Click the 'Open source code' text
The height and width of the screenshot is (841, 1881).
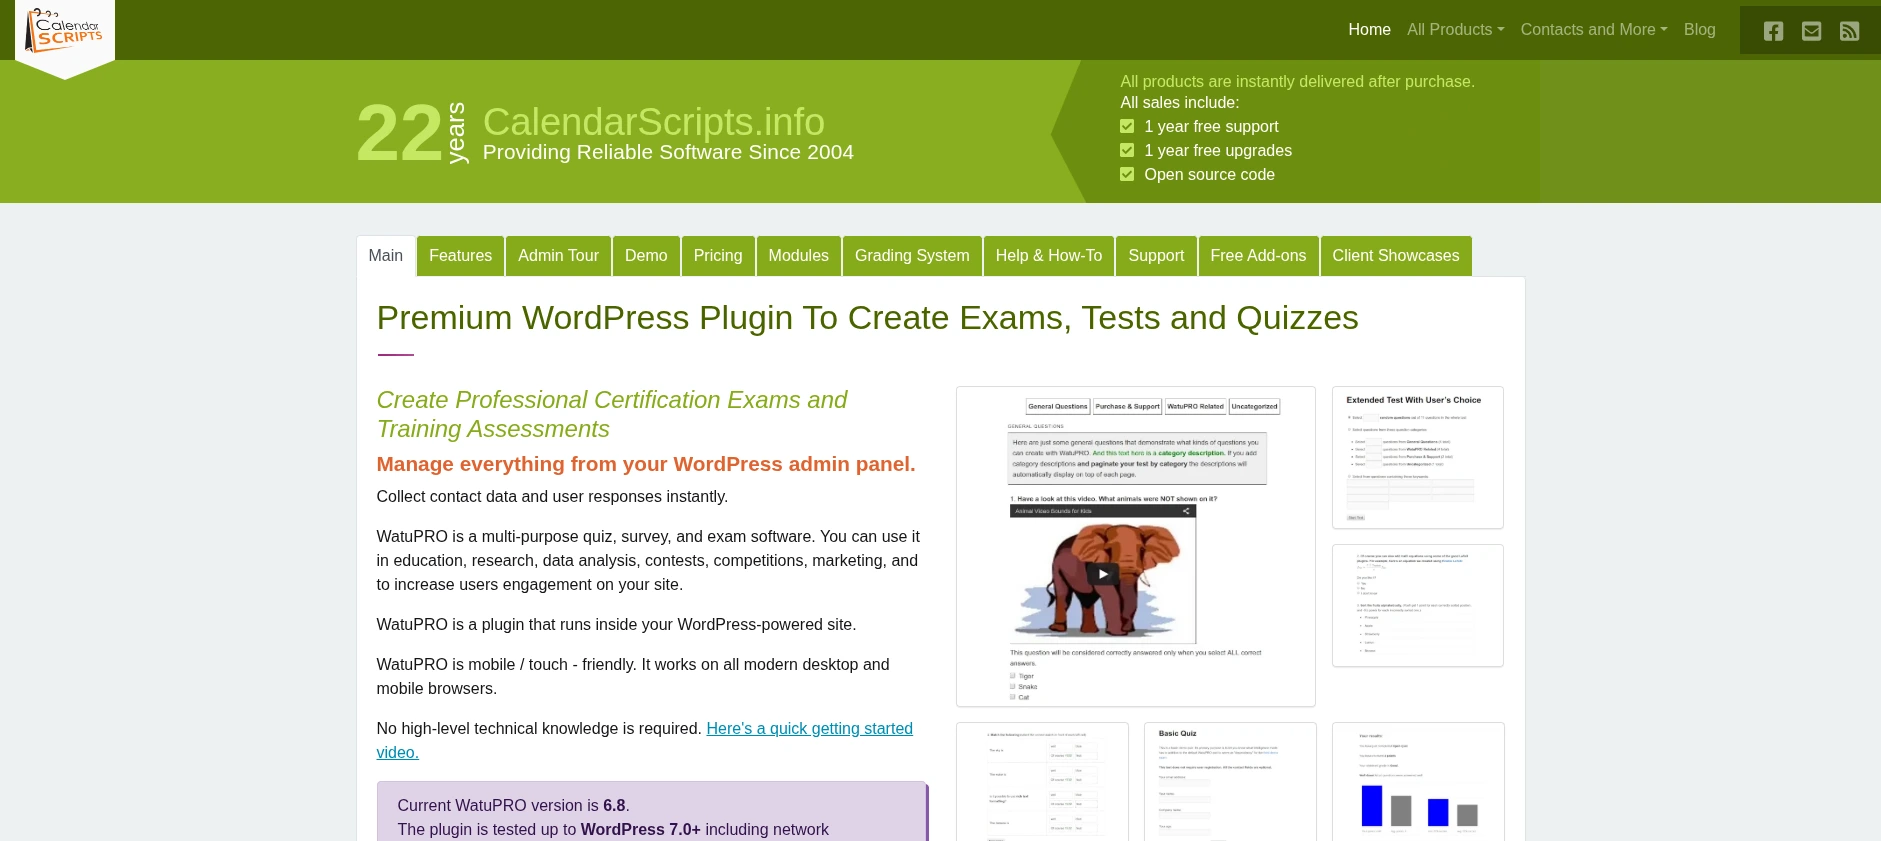(x=1209, y=175)
